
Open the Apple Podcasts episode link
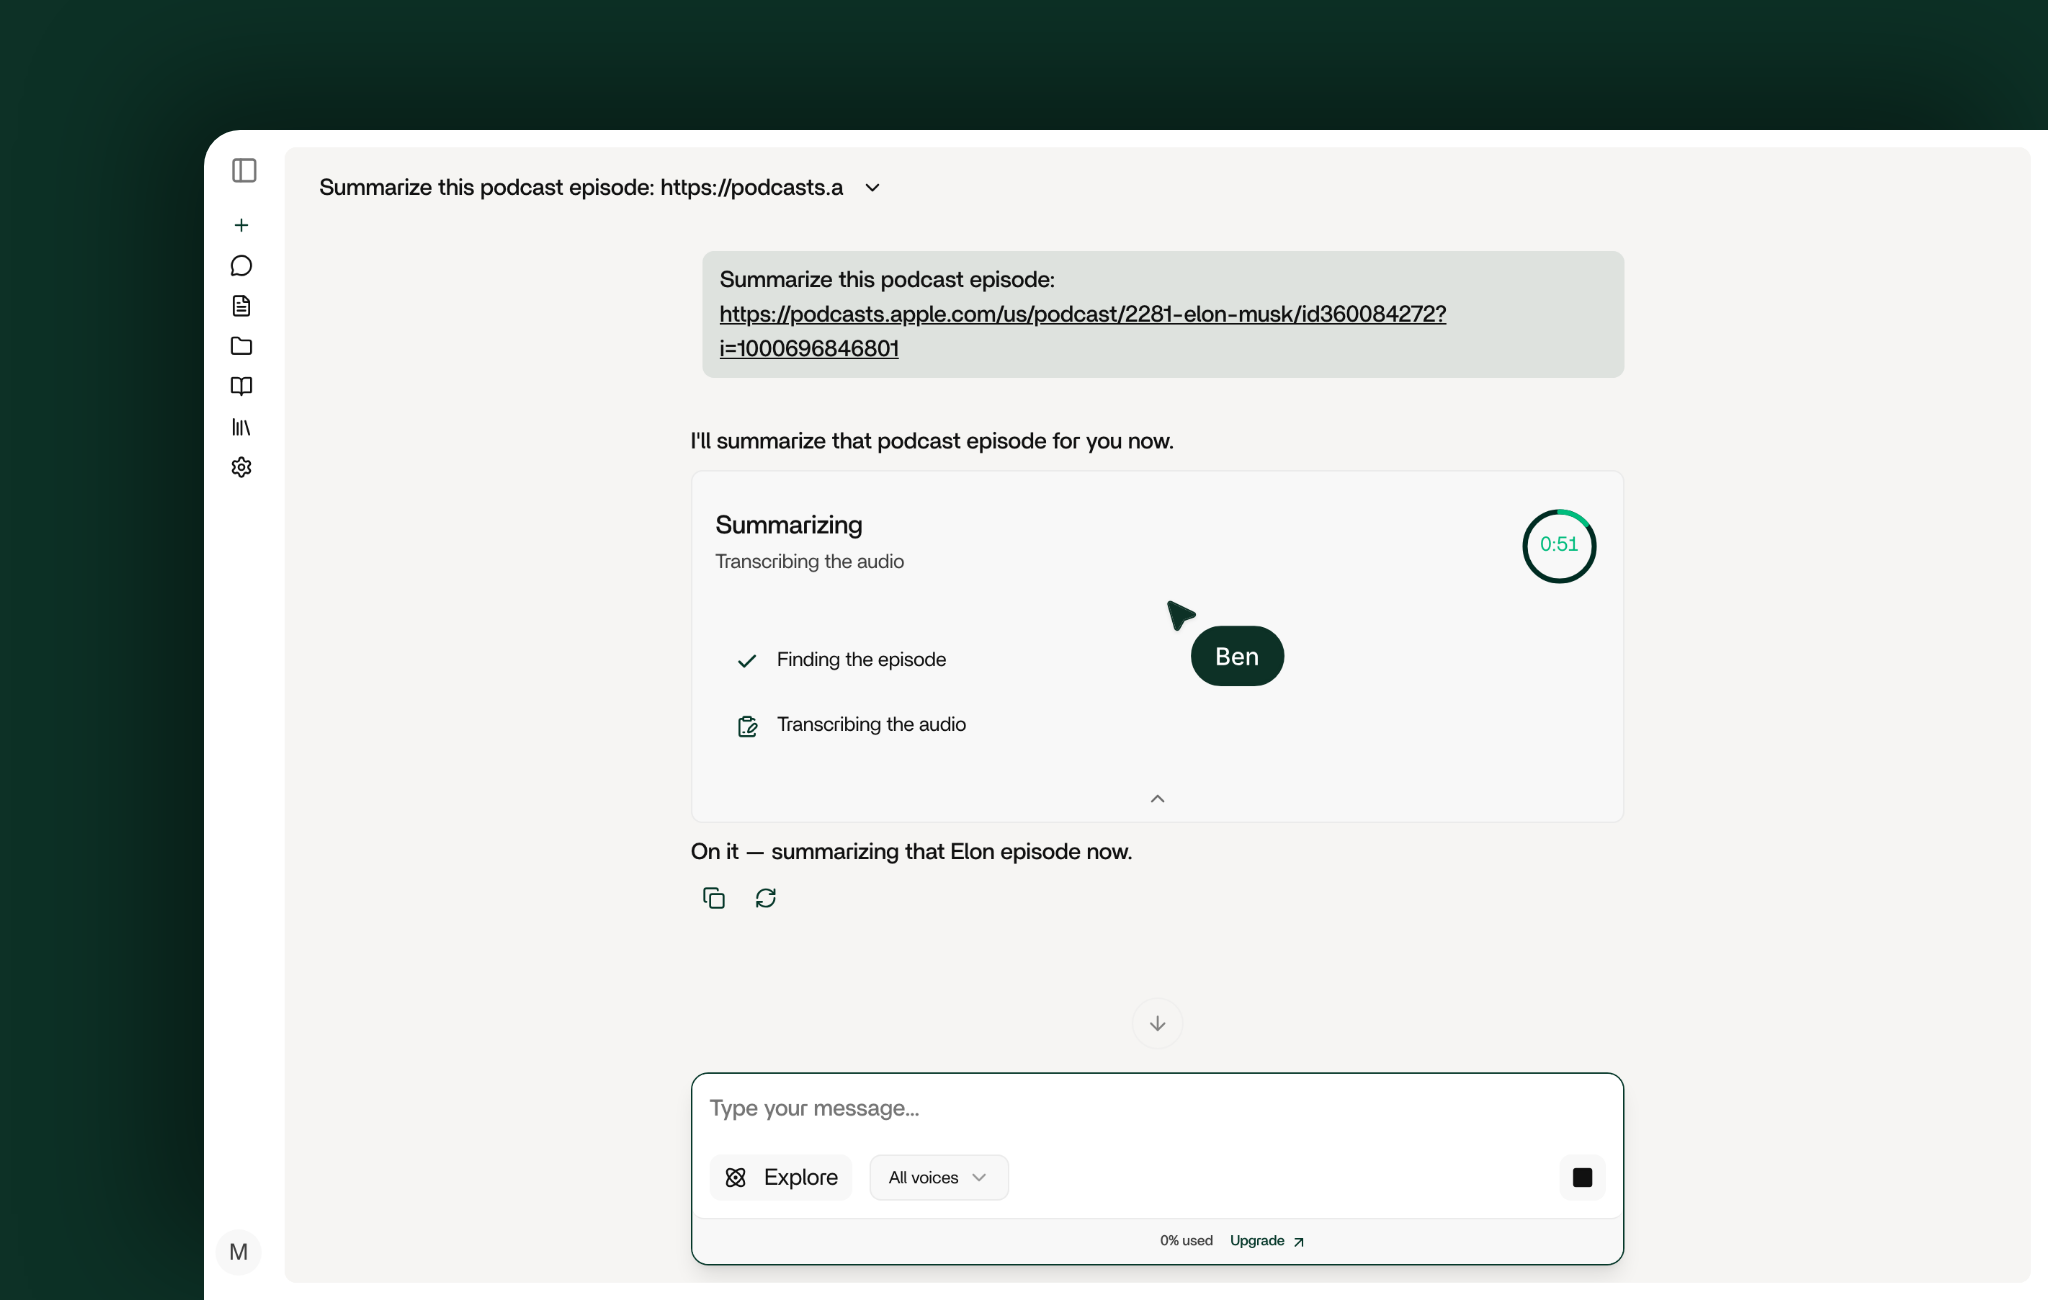tap(1083, 331)
